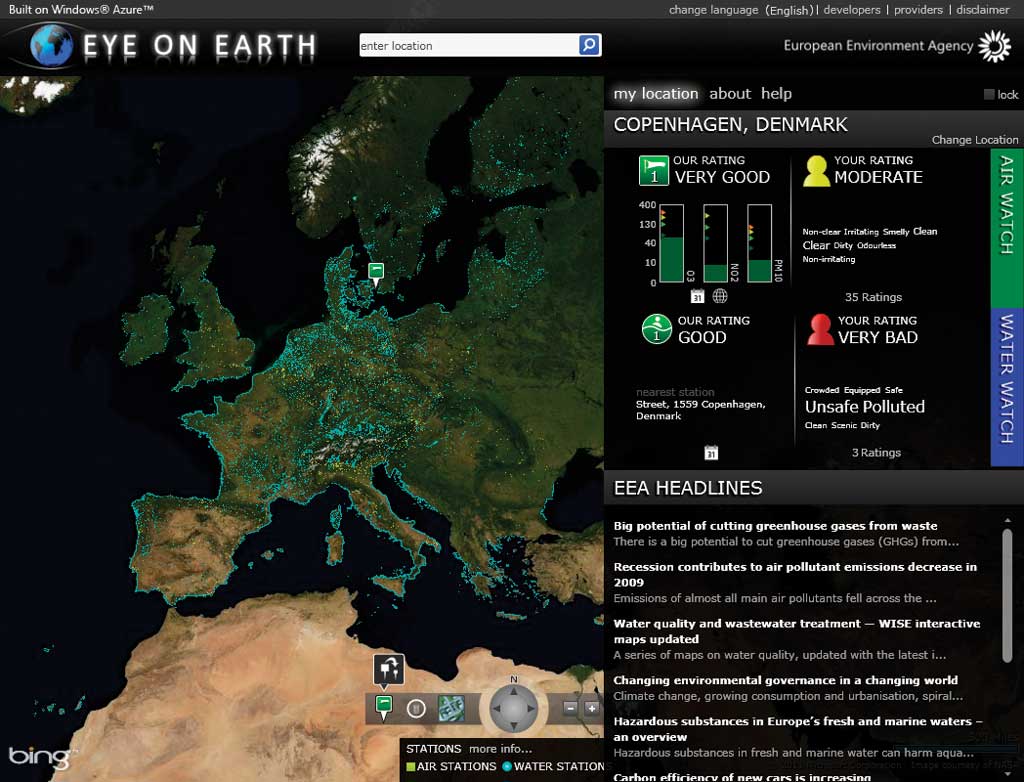The image size is (1024, 782).
Task: Open the disclaimer link
Action: (983, 10)
